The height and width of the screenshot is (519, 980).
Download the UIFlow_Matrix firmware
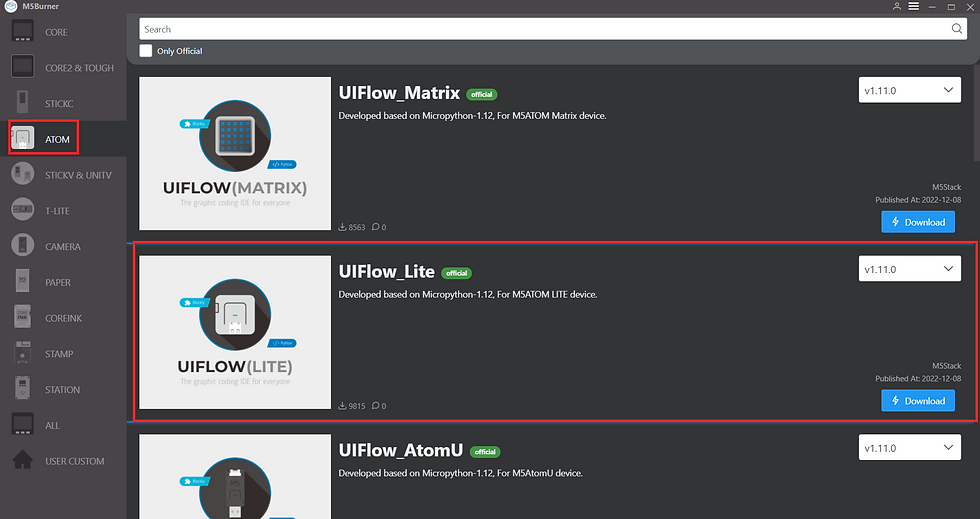tap(918, 222)
